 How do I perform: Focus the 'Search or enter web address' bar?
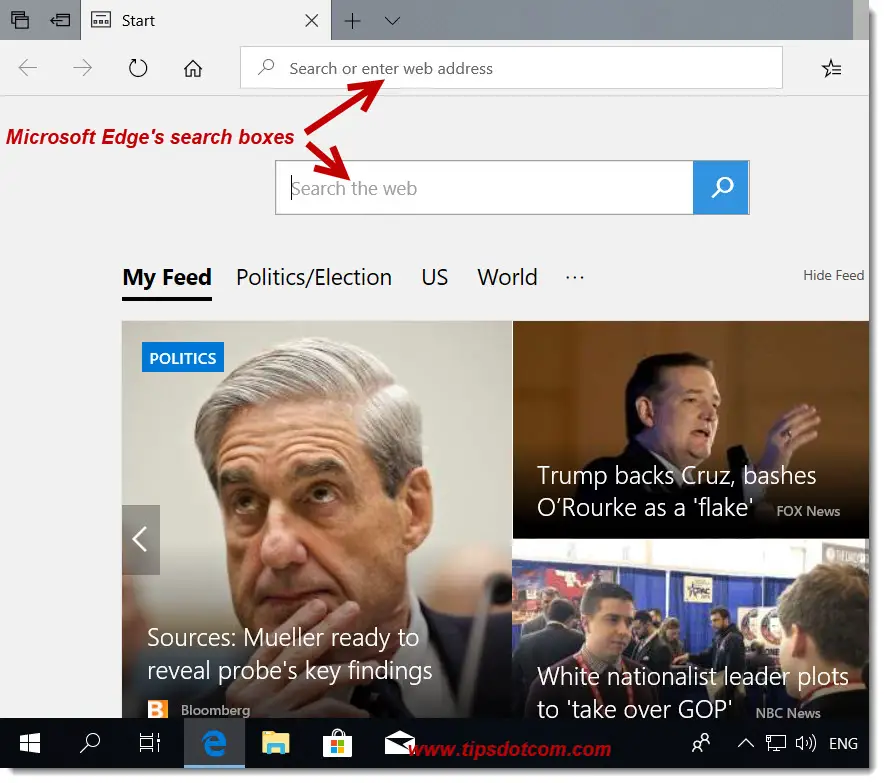coord(511,68)
